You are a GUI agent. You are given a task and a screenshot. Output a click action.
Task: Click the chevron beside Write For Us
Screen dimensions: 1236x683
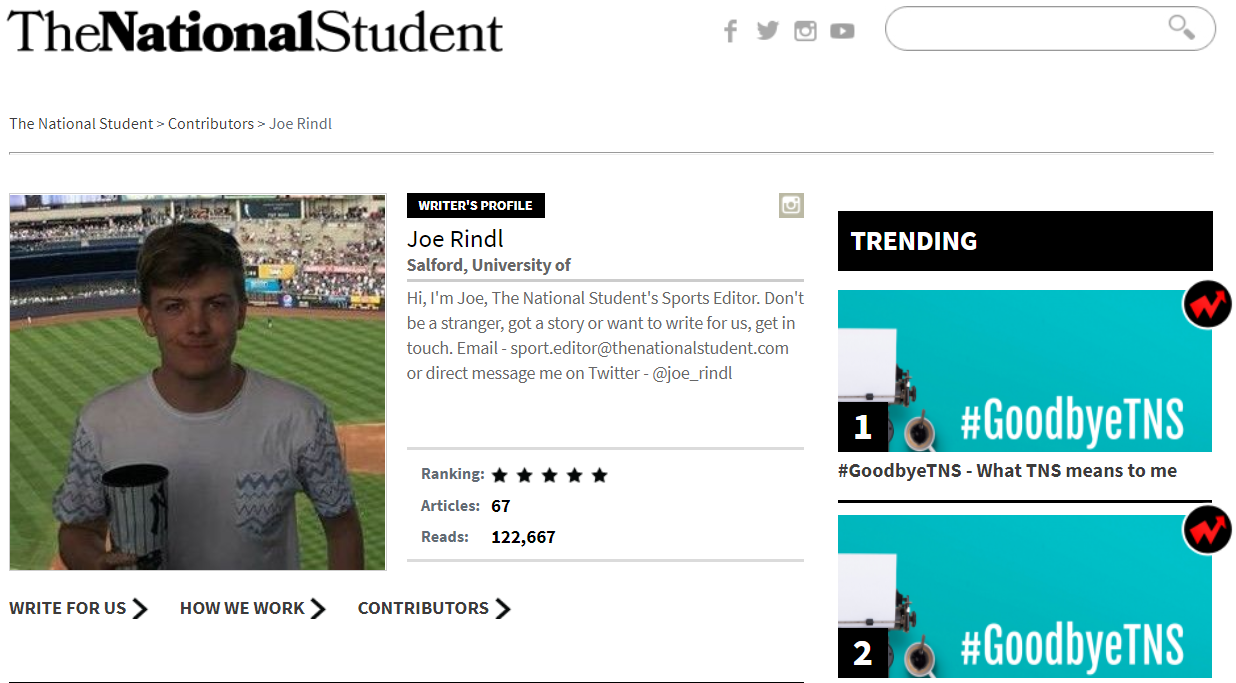[x=140, y=608]
